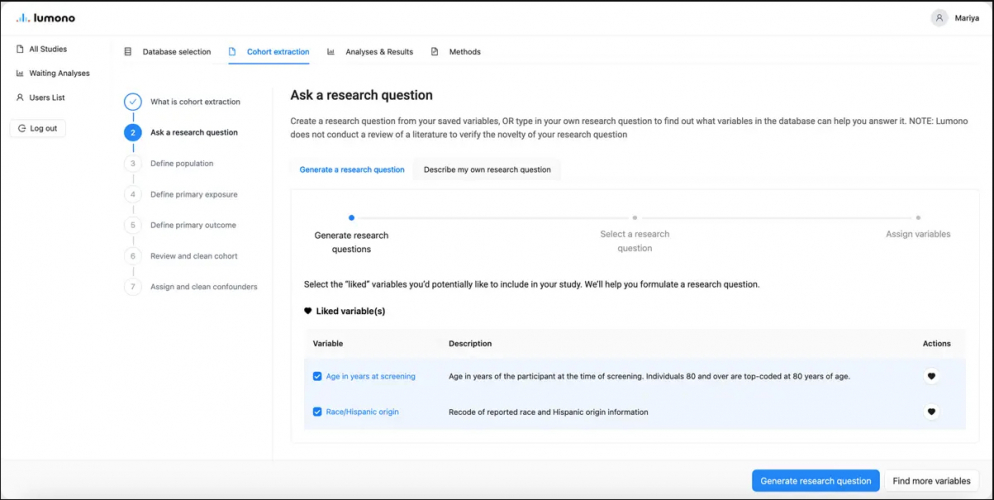Click the Variable column header
994x500 pixels.
328,343
